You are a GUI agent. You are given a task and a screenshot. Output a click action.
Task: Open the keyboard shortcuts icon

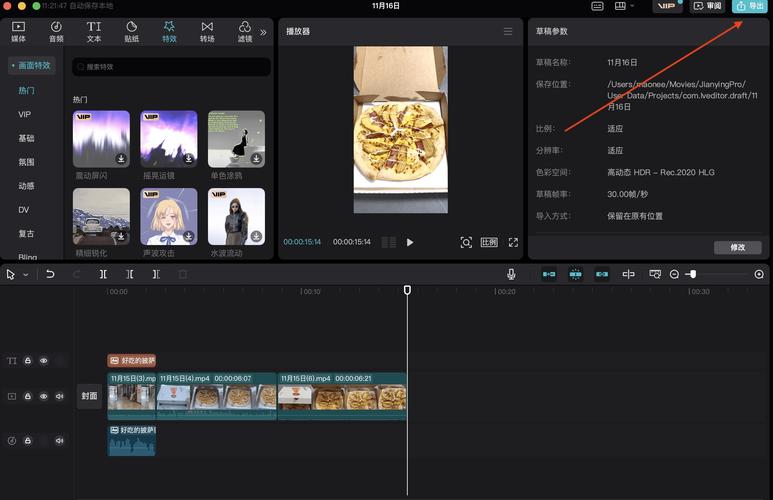(x=597, y=6)
